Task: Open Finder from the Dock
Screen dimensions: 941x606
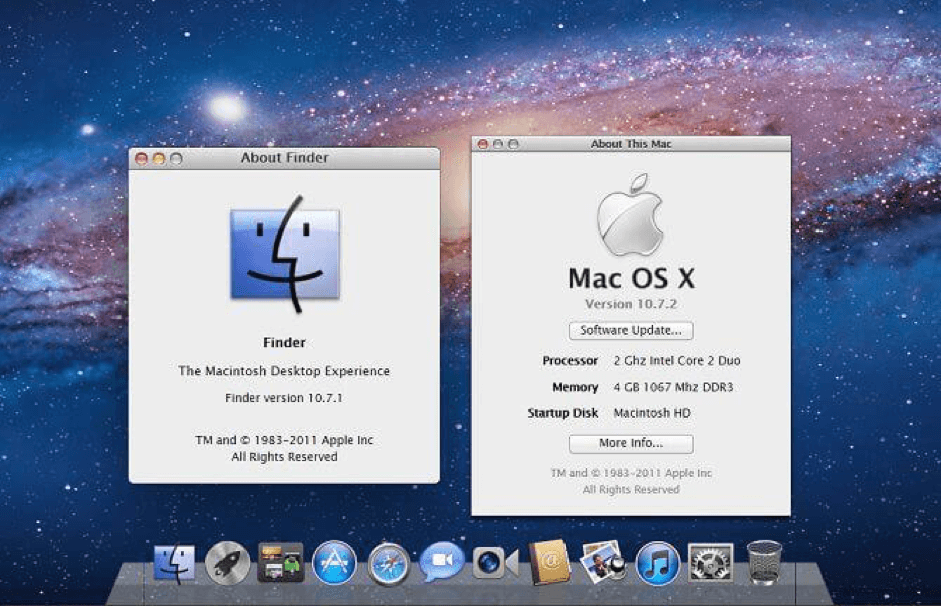Action: [x=174, y=564]
